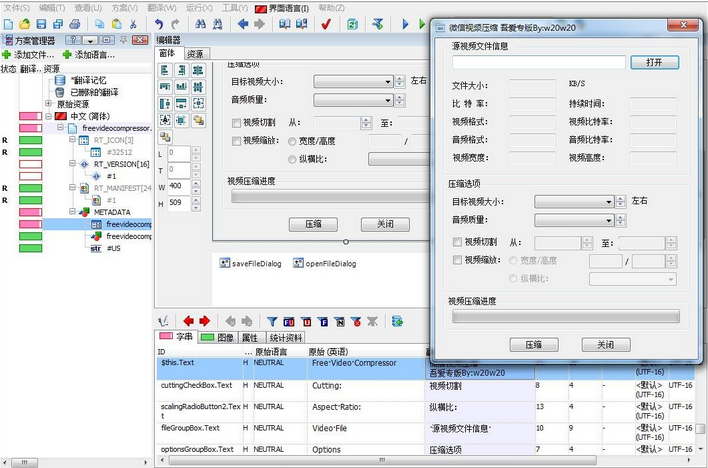Click the Find binoculars icon
708x468 pixels.
pos(200,24)
